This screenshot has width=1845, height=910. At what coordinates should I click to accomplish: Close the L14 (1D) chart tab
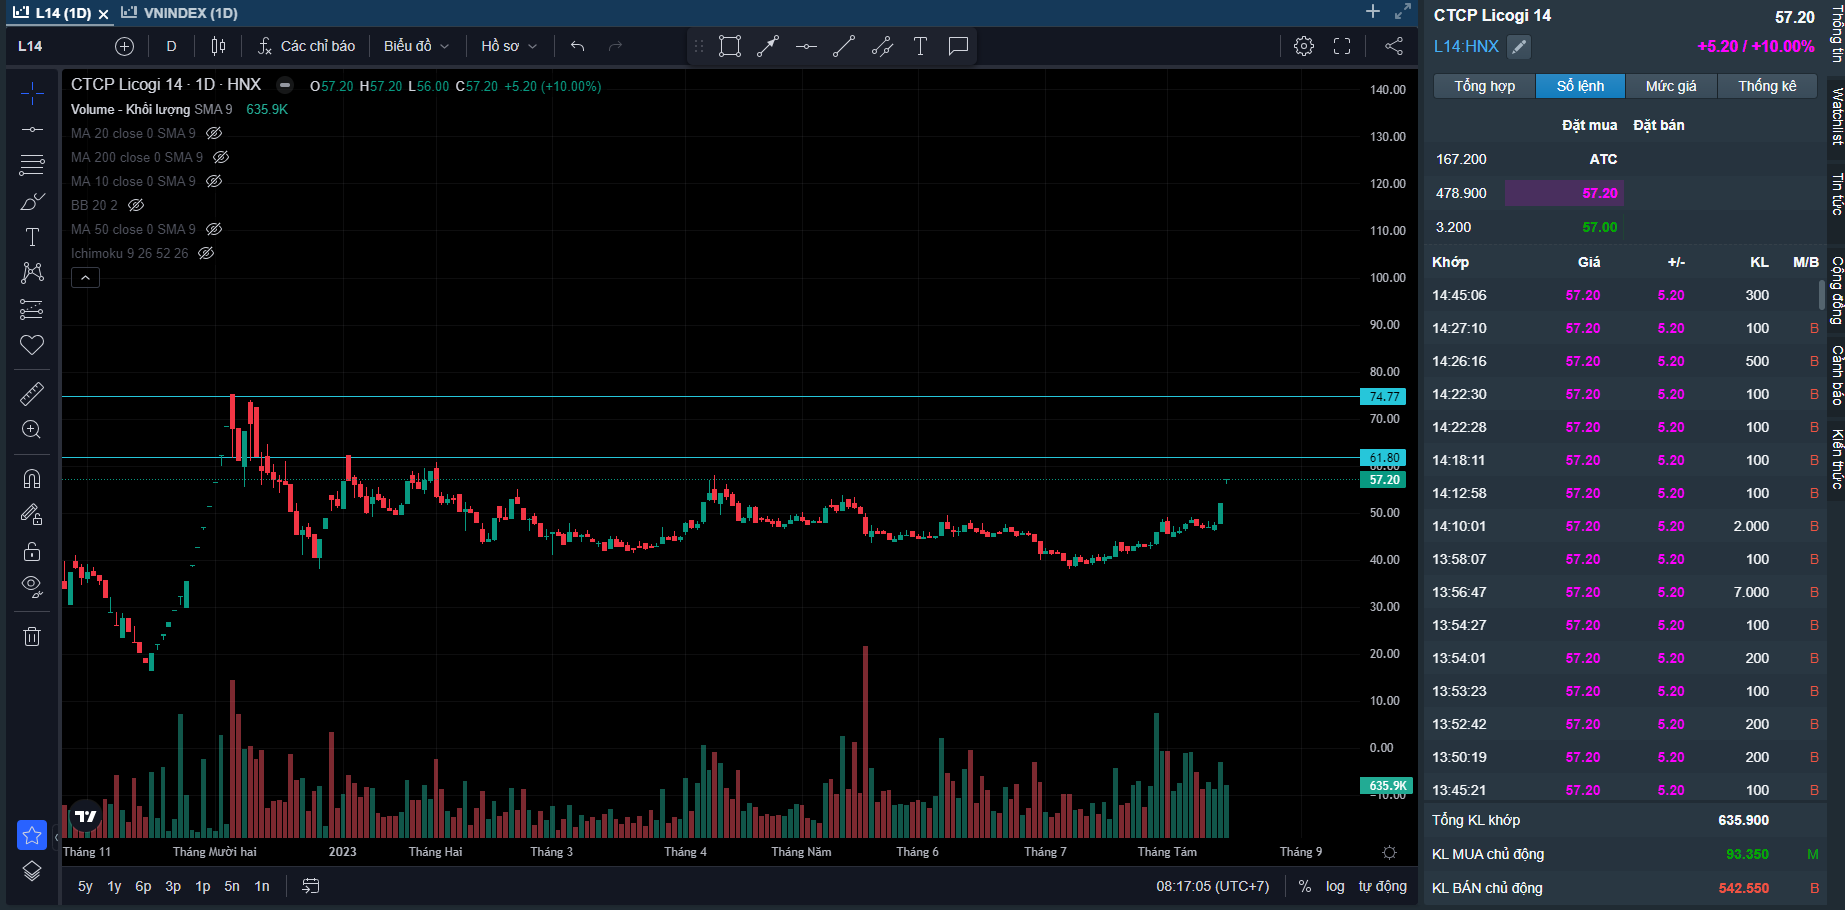click(x=103, y=14)
